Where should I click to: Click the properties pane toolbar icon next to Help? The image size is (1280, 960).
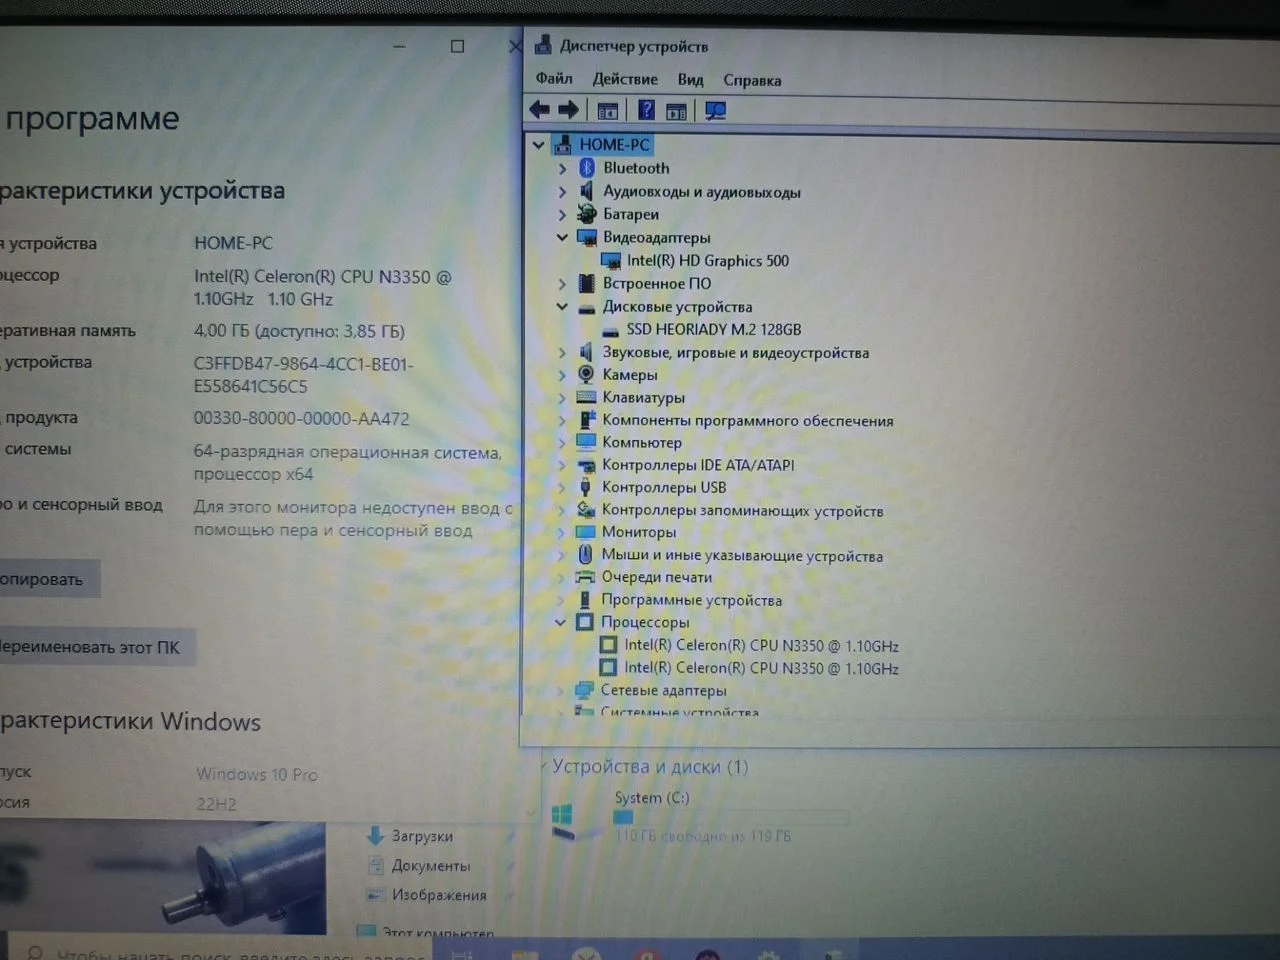(677, 111)
